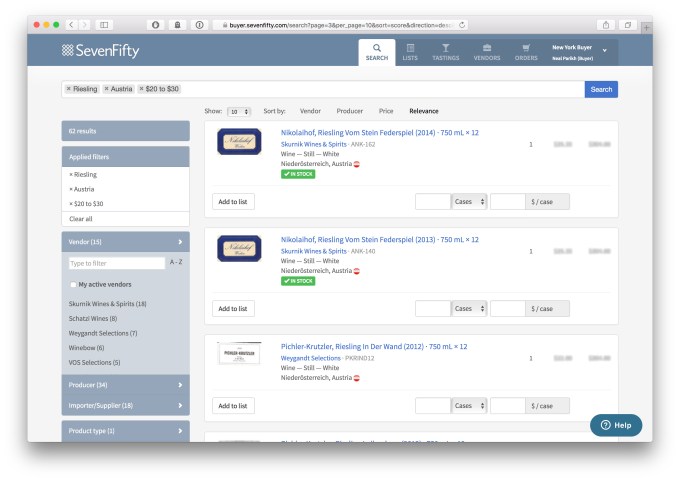The image size is (680, 481).
Task: Click the In Stock badge on 2013 Nikolaihof
Action: (x=298, y=281)
